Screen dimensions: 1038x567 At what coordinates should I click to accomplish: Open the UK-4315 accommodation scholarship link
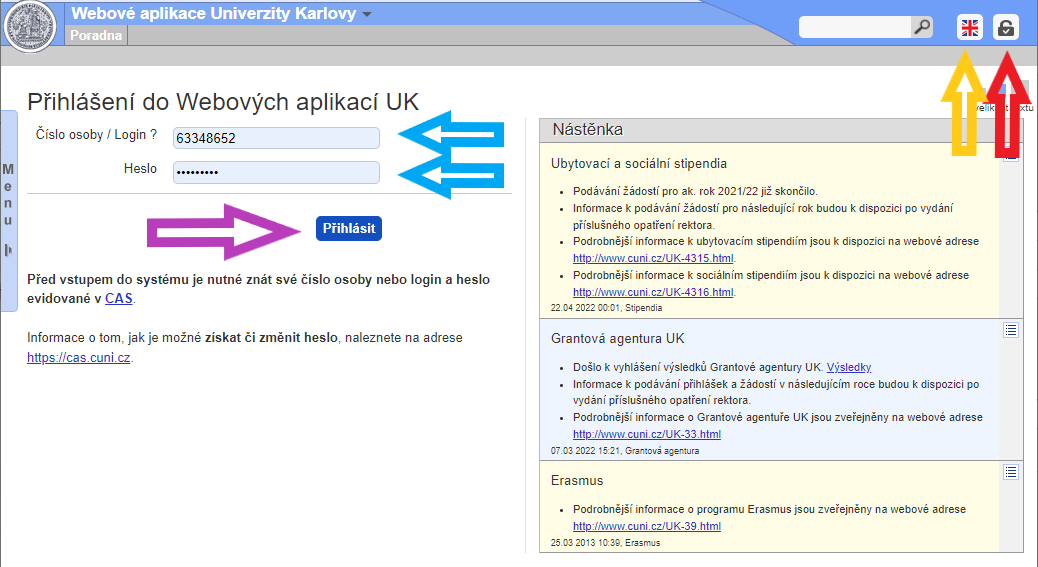tap(653, 258)
